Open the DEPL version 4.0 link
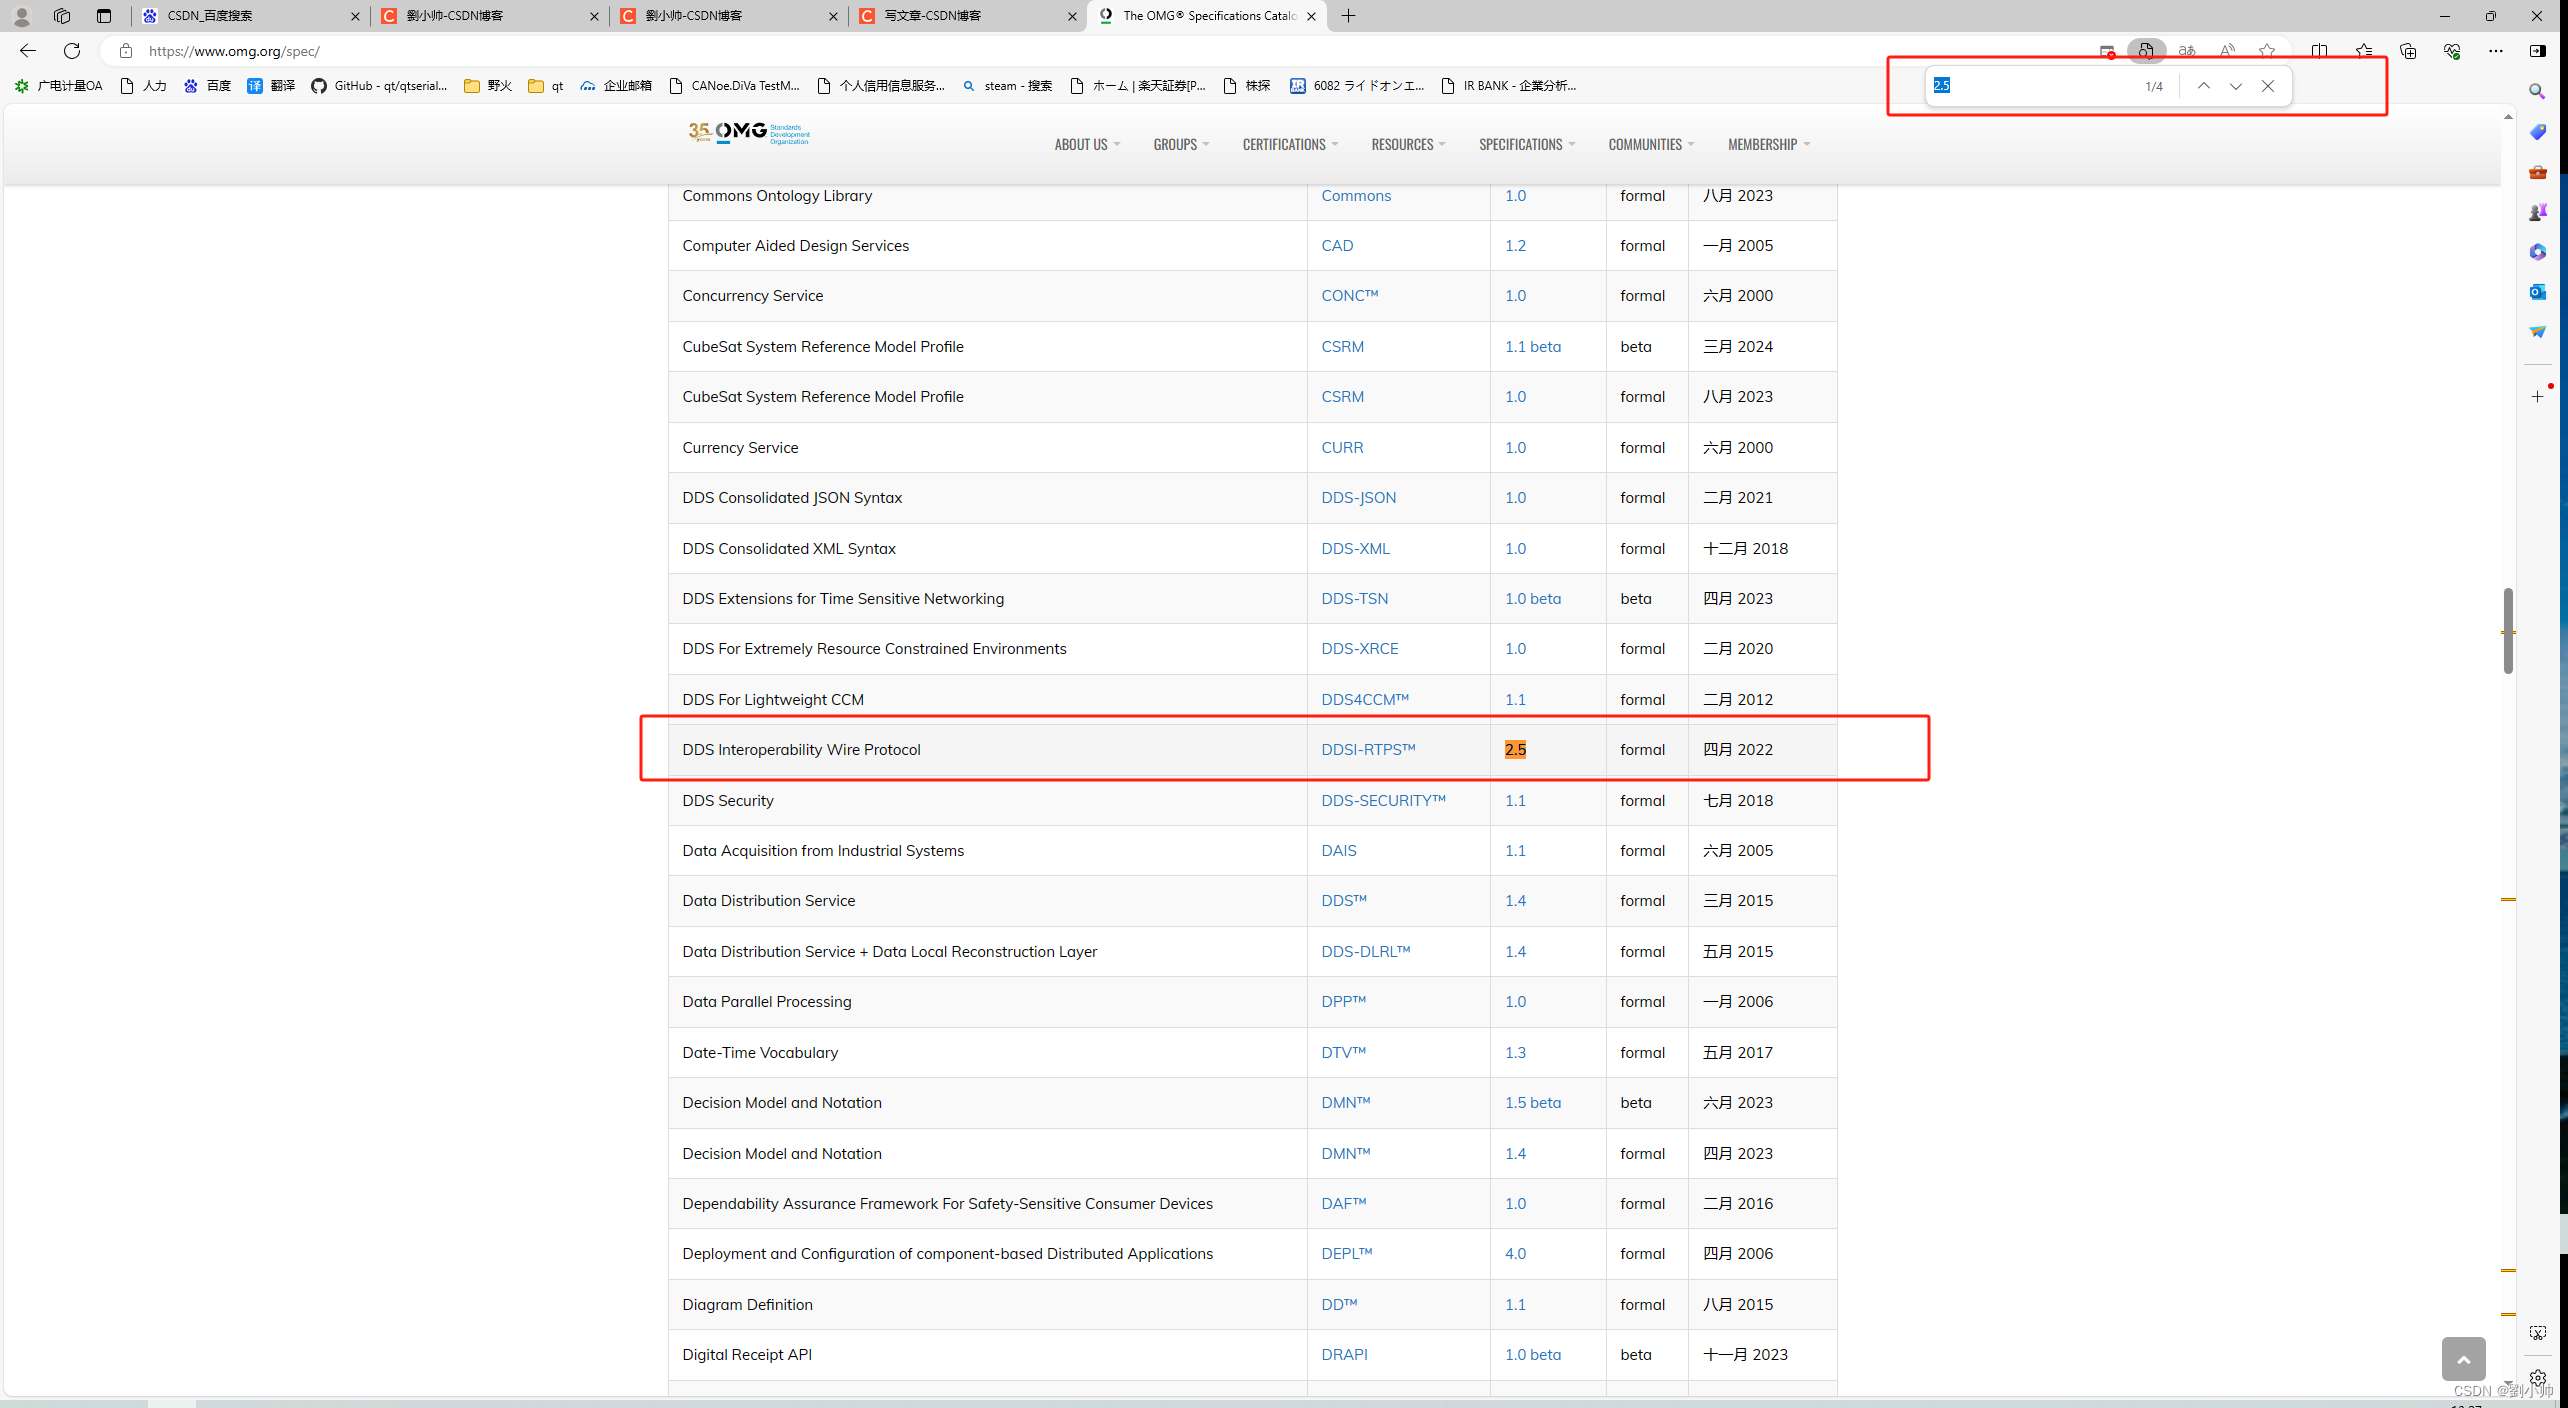2568x1408 pixels. click(x=1515, y=1254)
